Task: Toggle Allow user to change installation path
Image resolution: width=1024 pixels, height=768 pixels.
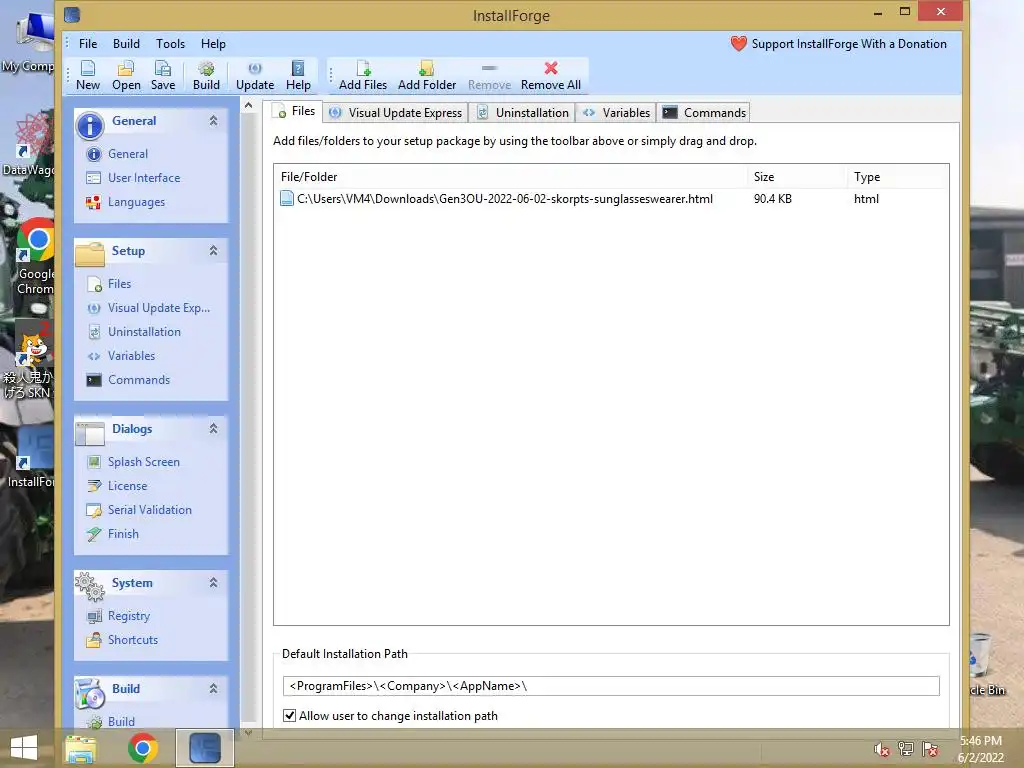Action: tap(289, 716)
